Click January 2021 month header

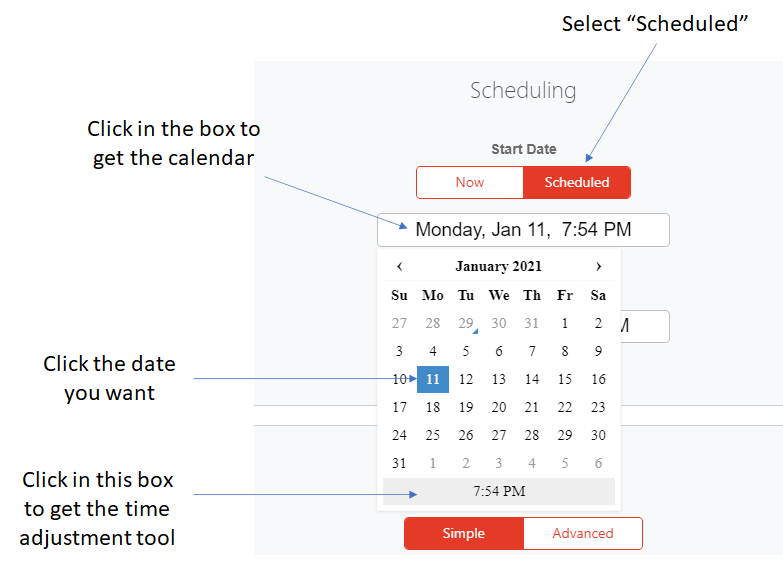click(499, 266)
